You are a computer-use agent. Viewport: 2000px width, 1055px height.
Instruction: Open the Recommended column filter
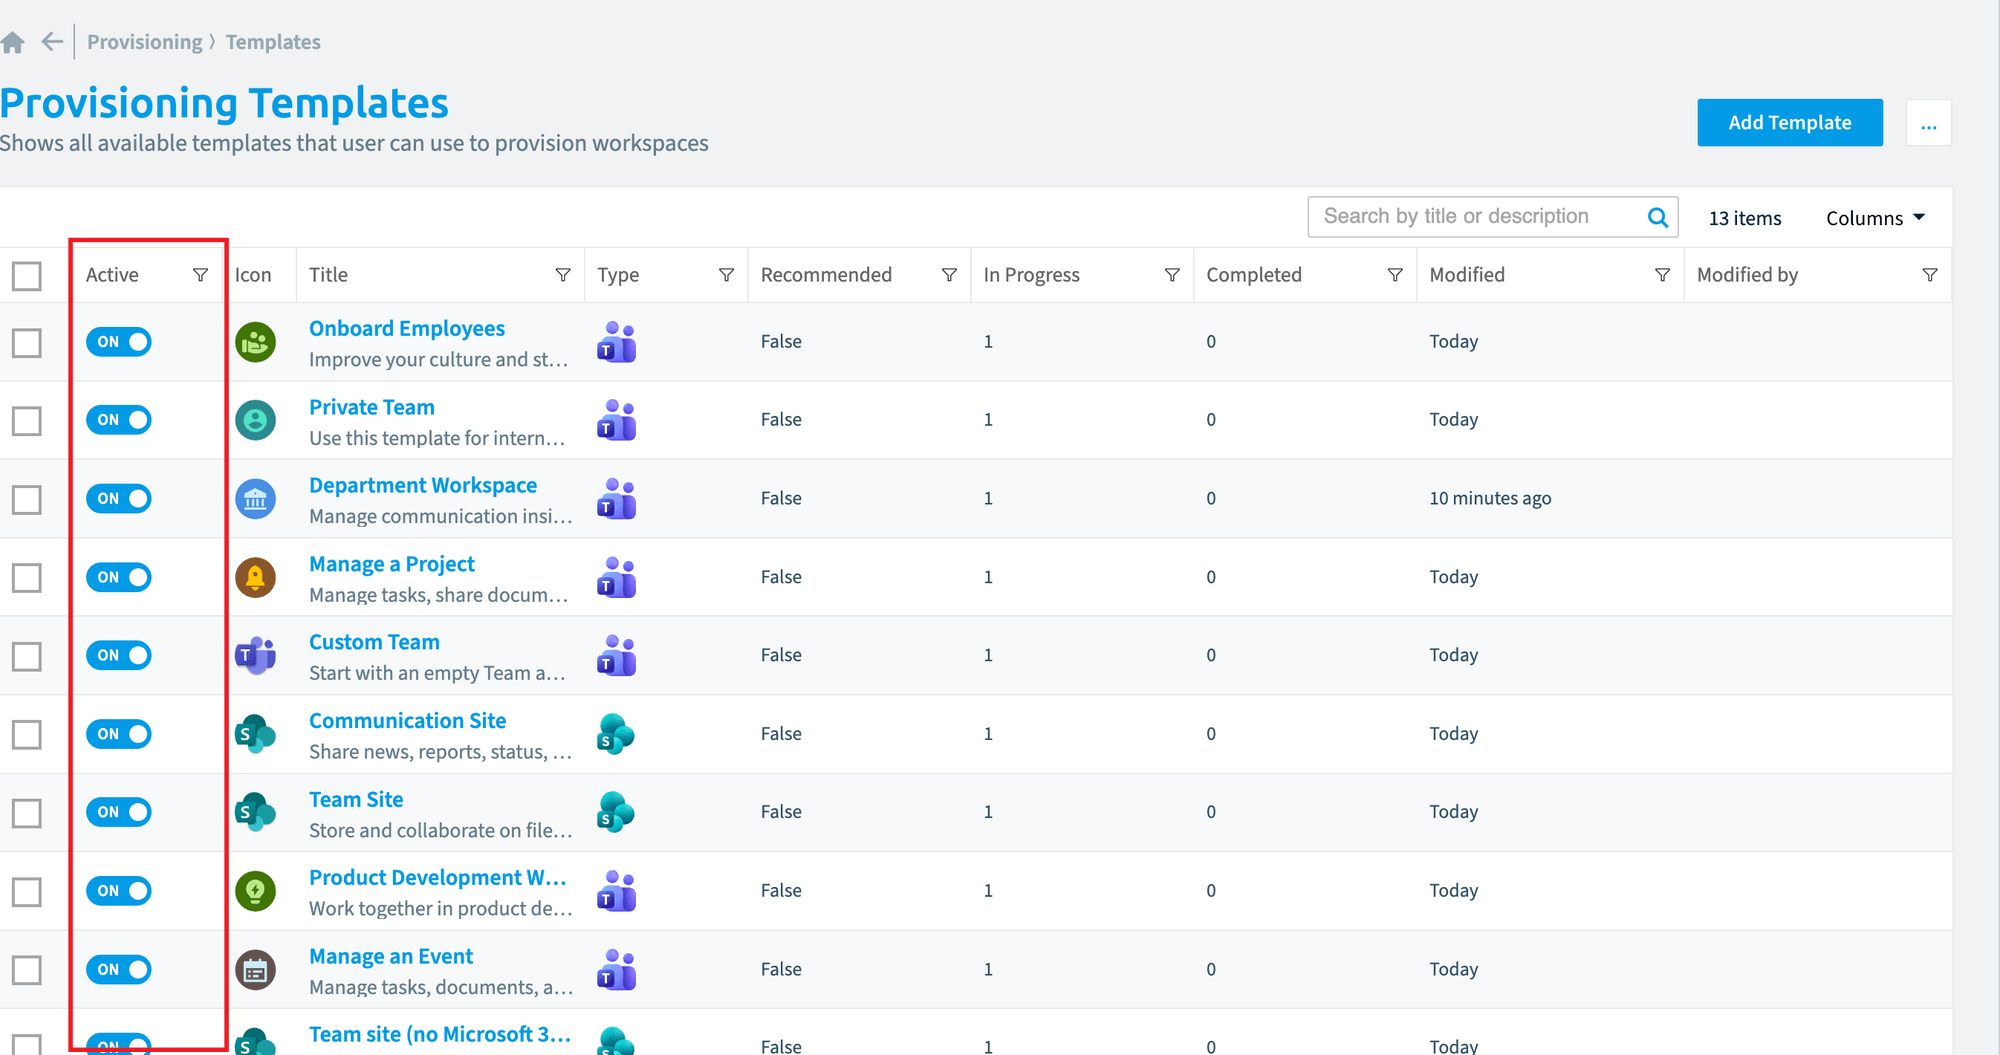tap(949, 275)
